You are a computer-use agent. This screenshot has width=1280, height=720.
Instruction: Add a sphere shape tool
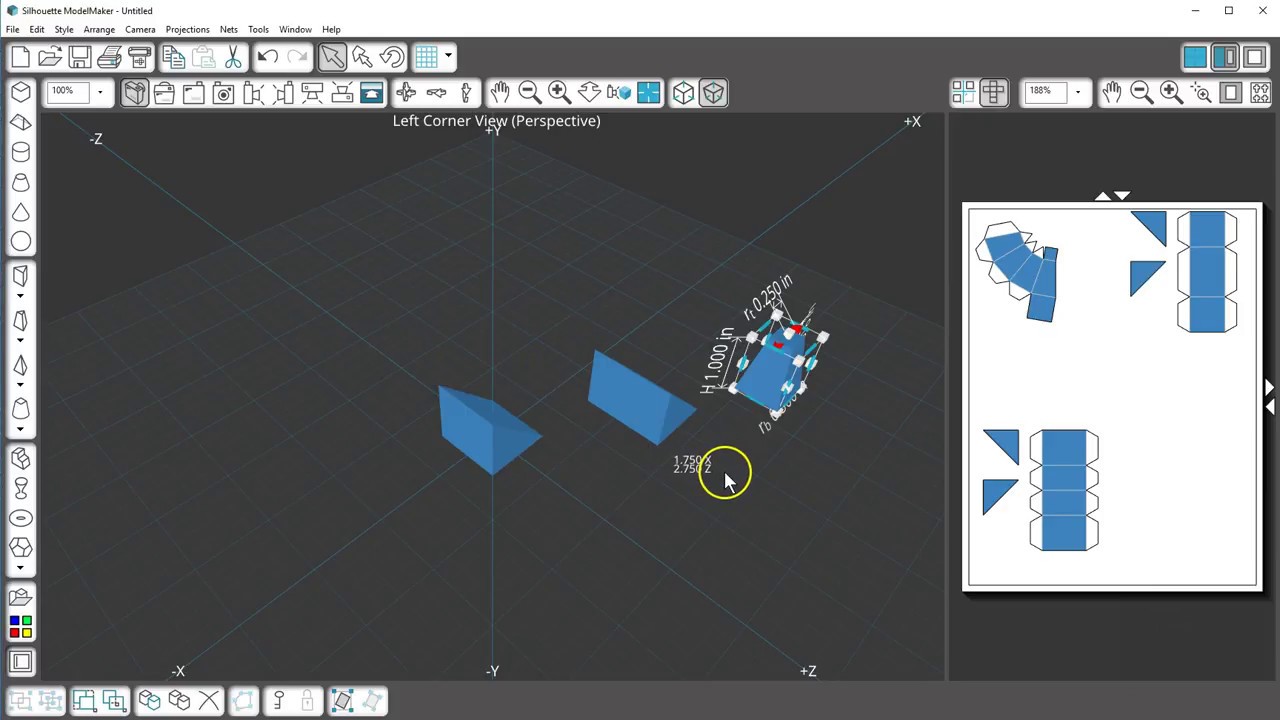coord(21,242)
